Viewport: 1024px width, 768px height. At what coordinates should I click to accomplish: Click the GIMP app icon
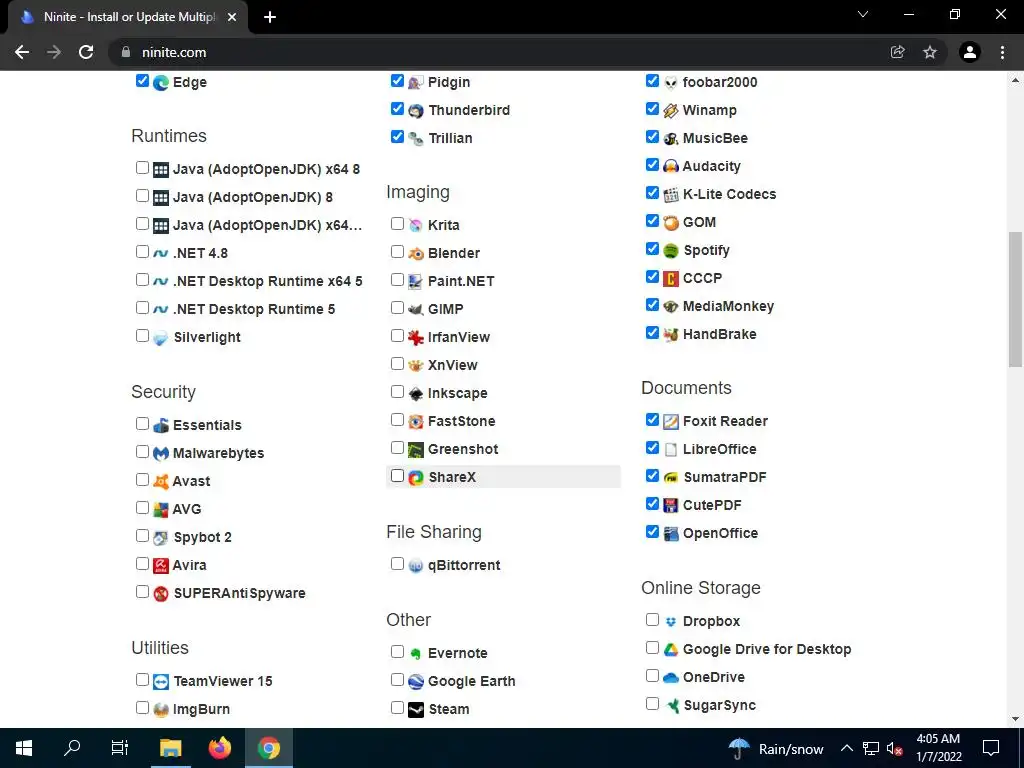[416, 310]
